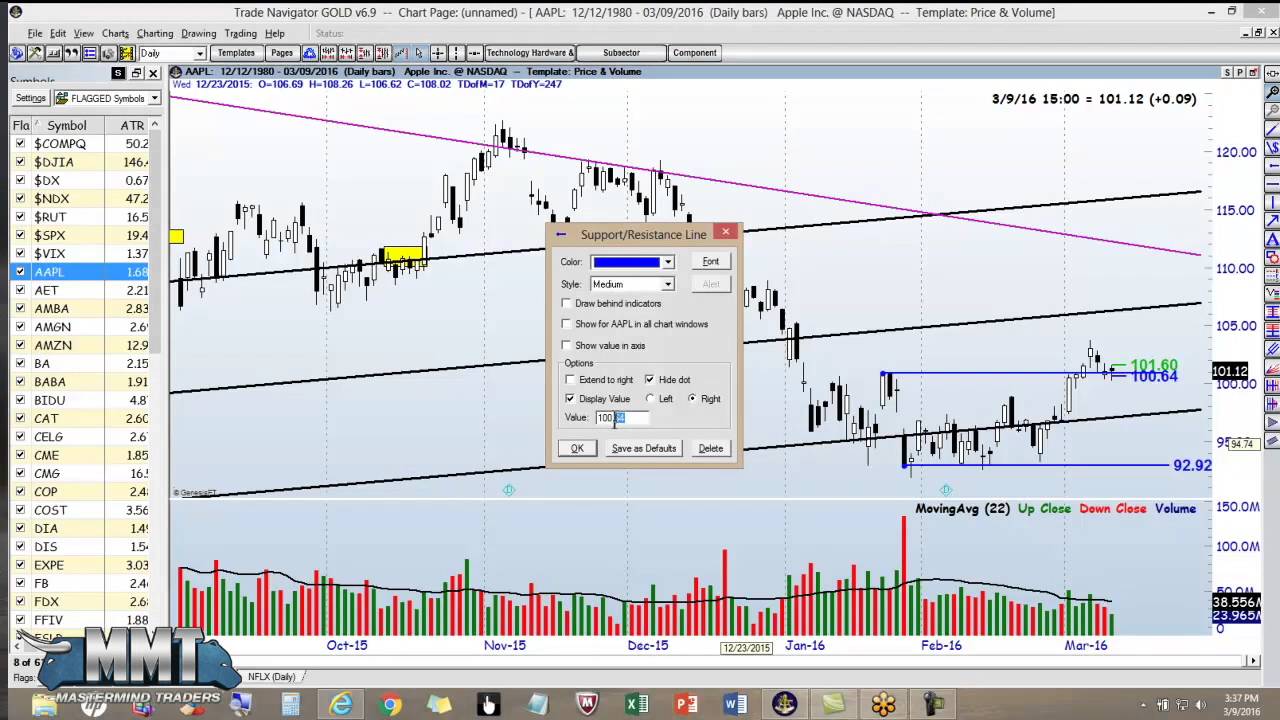Select the trend line drawing tool

pyautogui.click(x=1272, y=131)
